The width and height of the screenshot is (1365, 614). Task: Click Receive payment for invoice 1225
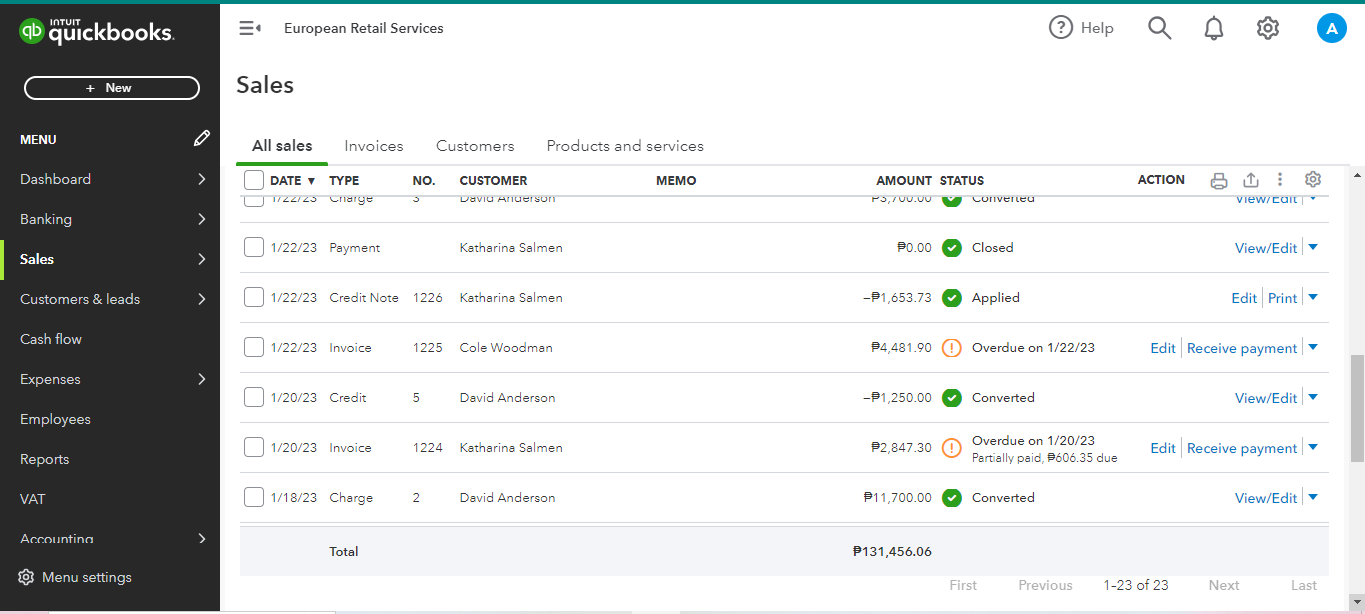click(x=1242, y=348)
